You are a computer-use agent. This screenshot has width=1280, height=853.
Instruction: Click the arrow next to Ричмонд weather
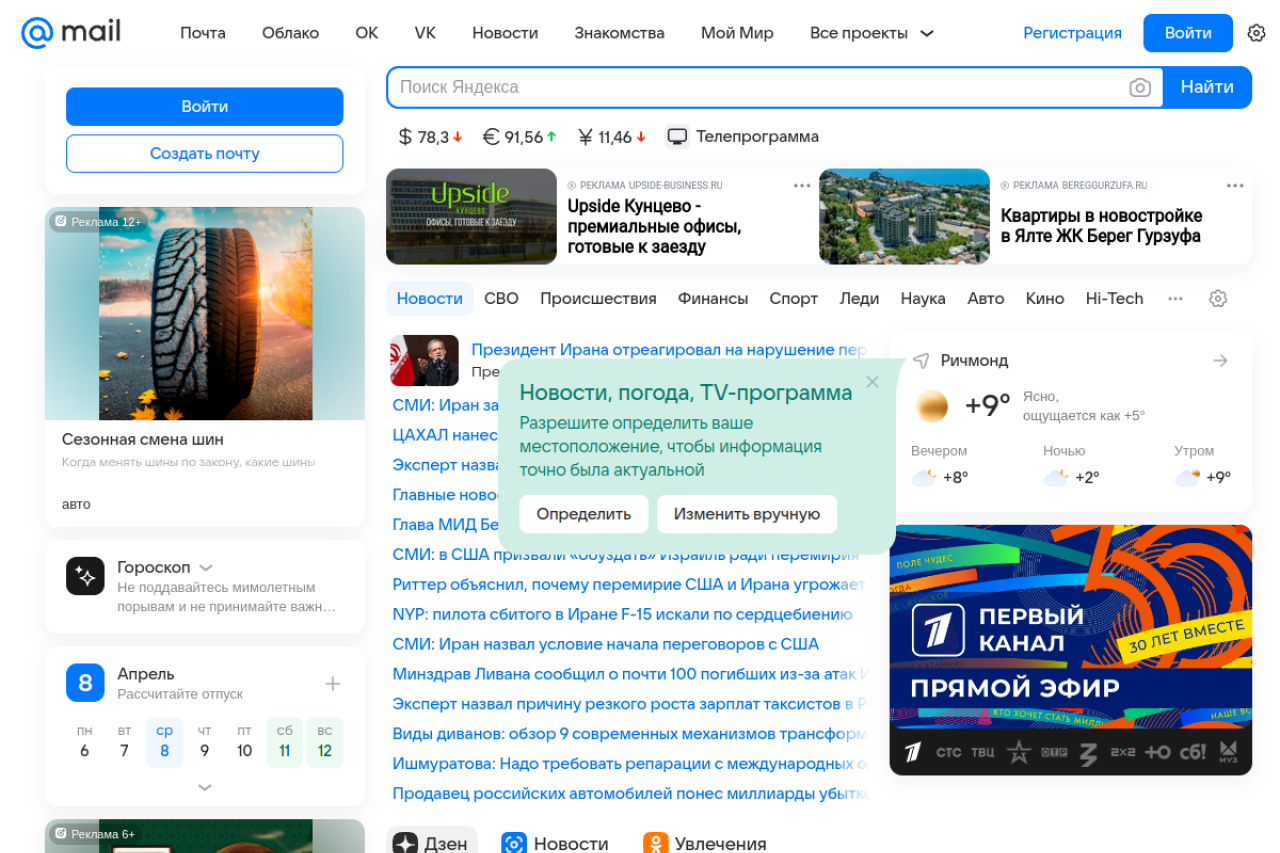coord(1220,360)
